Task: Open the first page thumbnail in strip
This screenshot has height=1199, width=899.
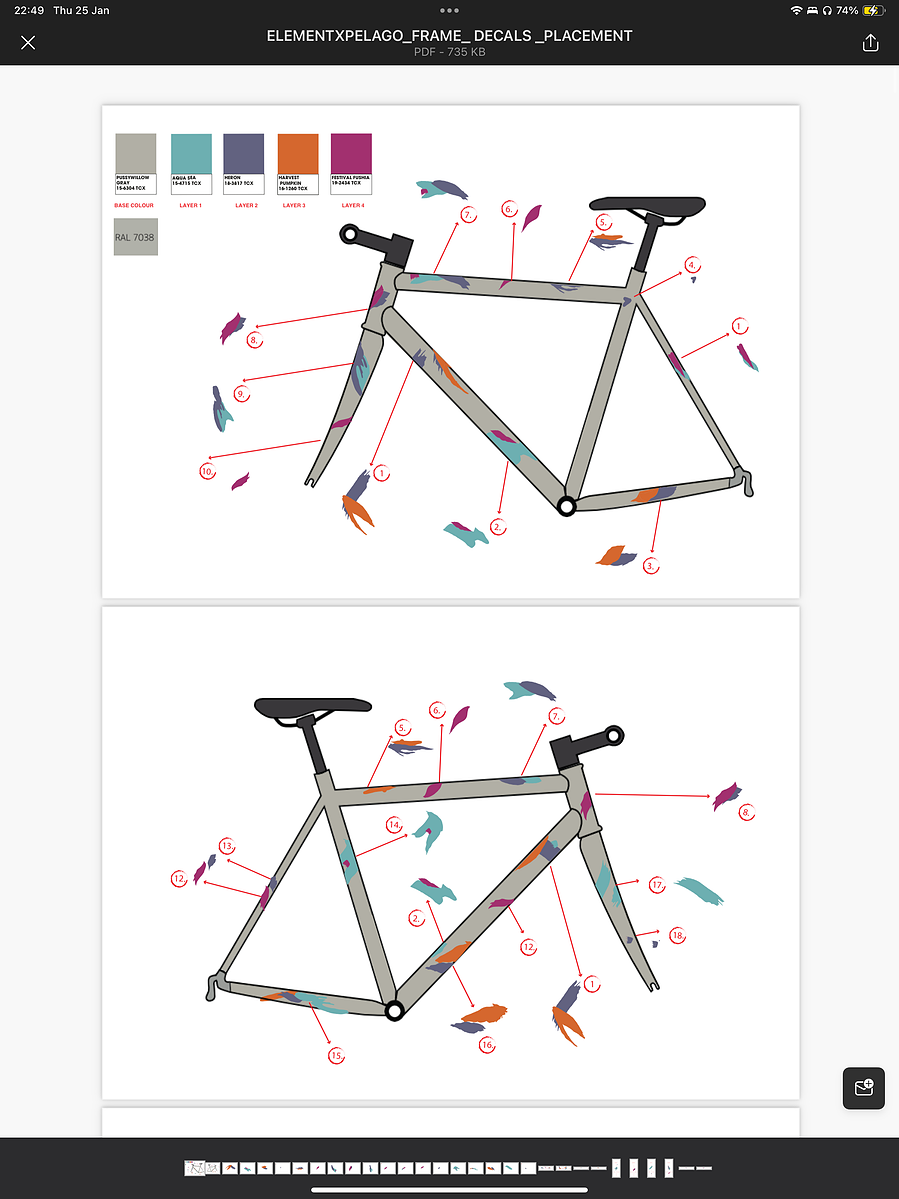Action: pyautogui.click(x=194, y=1168)
